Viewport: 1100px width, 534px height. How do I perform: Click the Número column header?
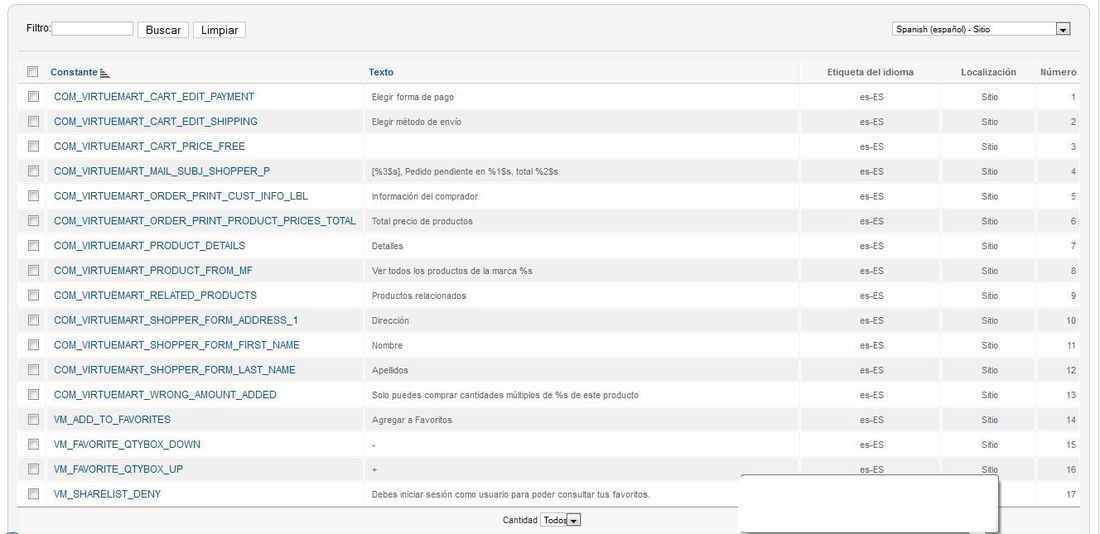click(x=1058, y=72)
